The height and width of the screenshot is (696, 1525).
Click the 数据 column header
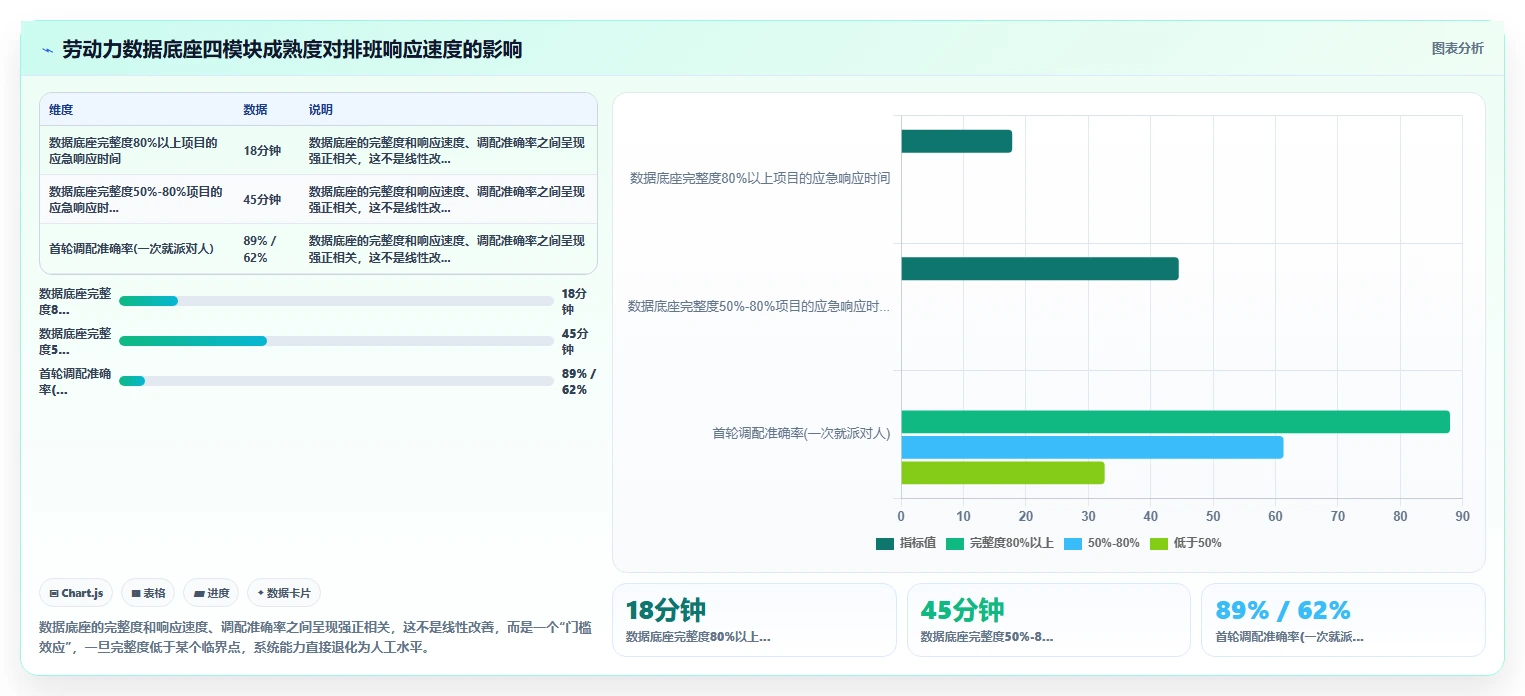[x=255, y=110]
